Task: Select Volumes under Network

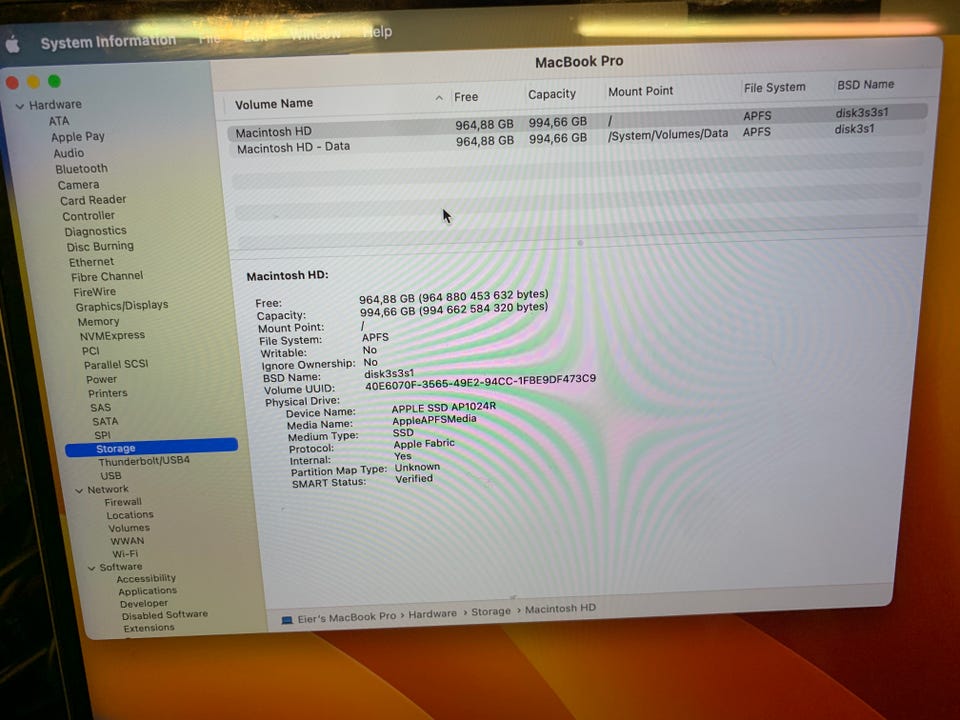Action: point(129,528)
